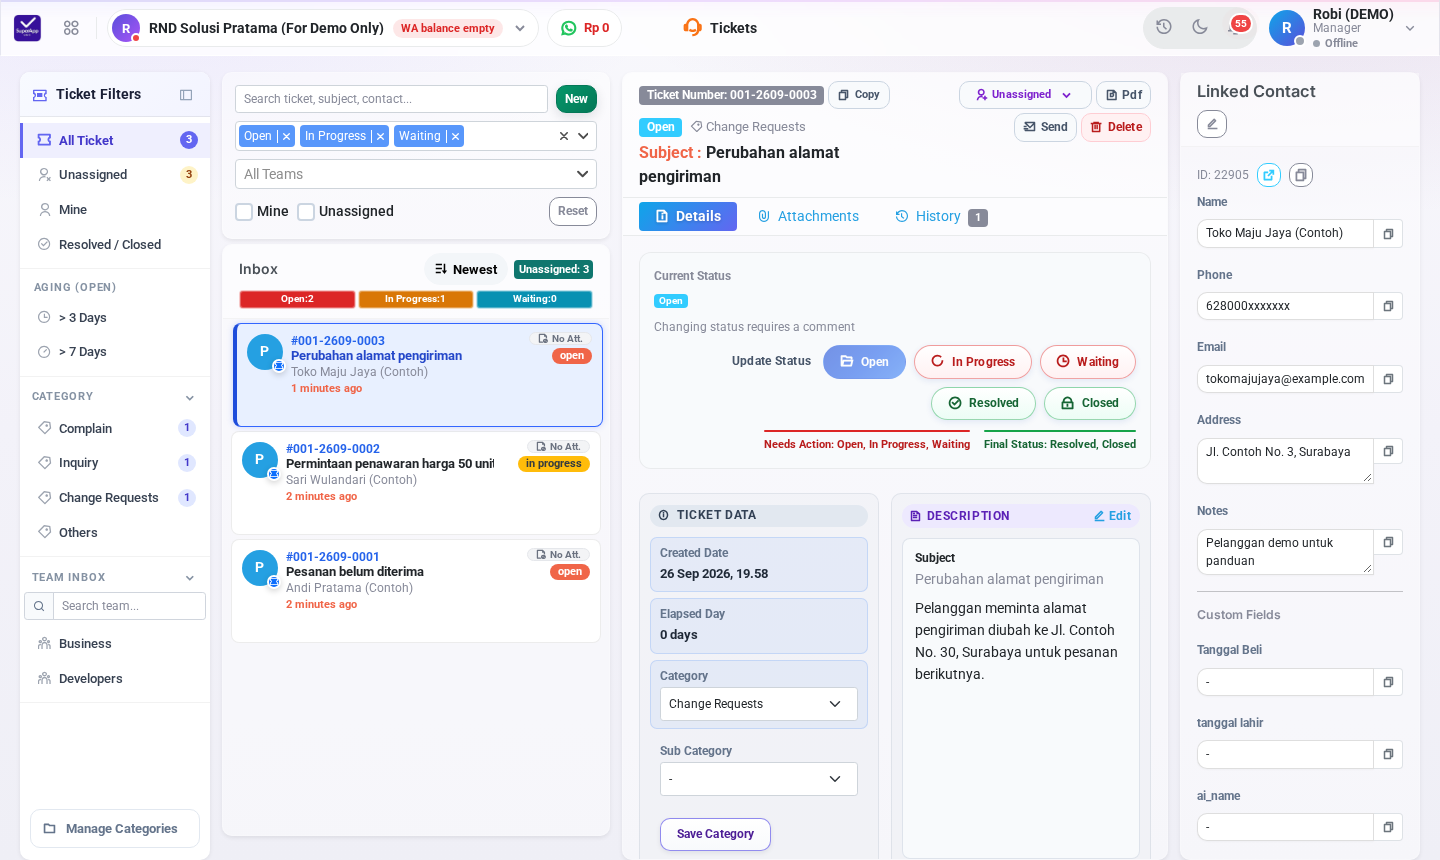Copy the Tanggal Beli field icon
1440x860 pixels.
tap(1388, 682)
